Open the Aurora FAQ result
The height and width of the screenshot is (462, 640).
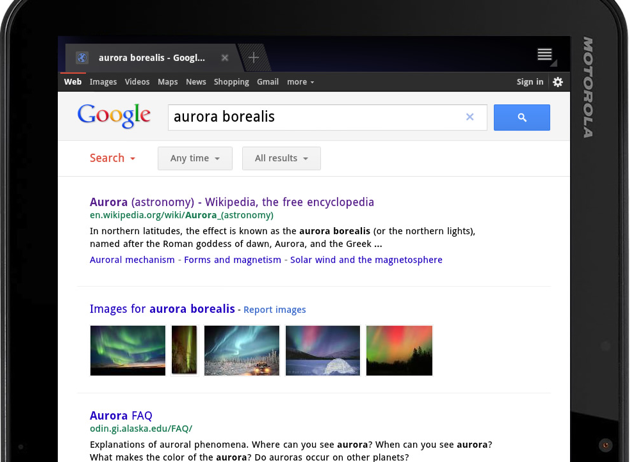[x=121, y=415]
